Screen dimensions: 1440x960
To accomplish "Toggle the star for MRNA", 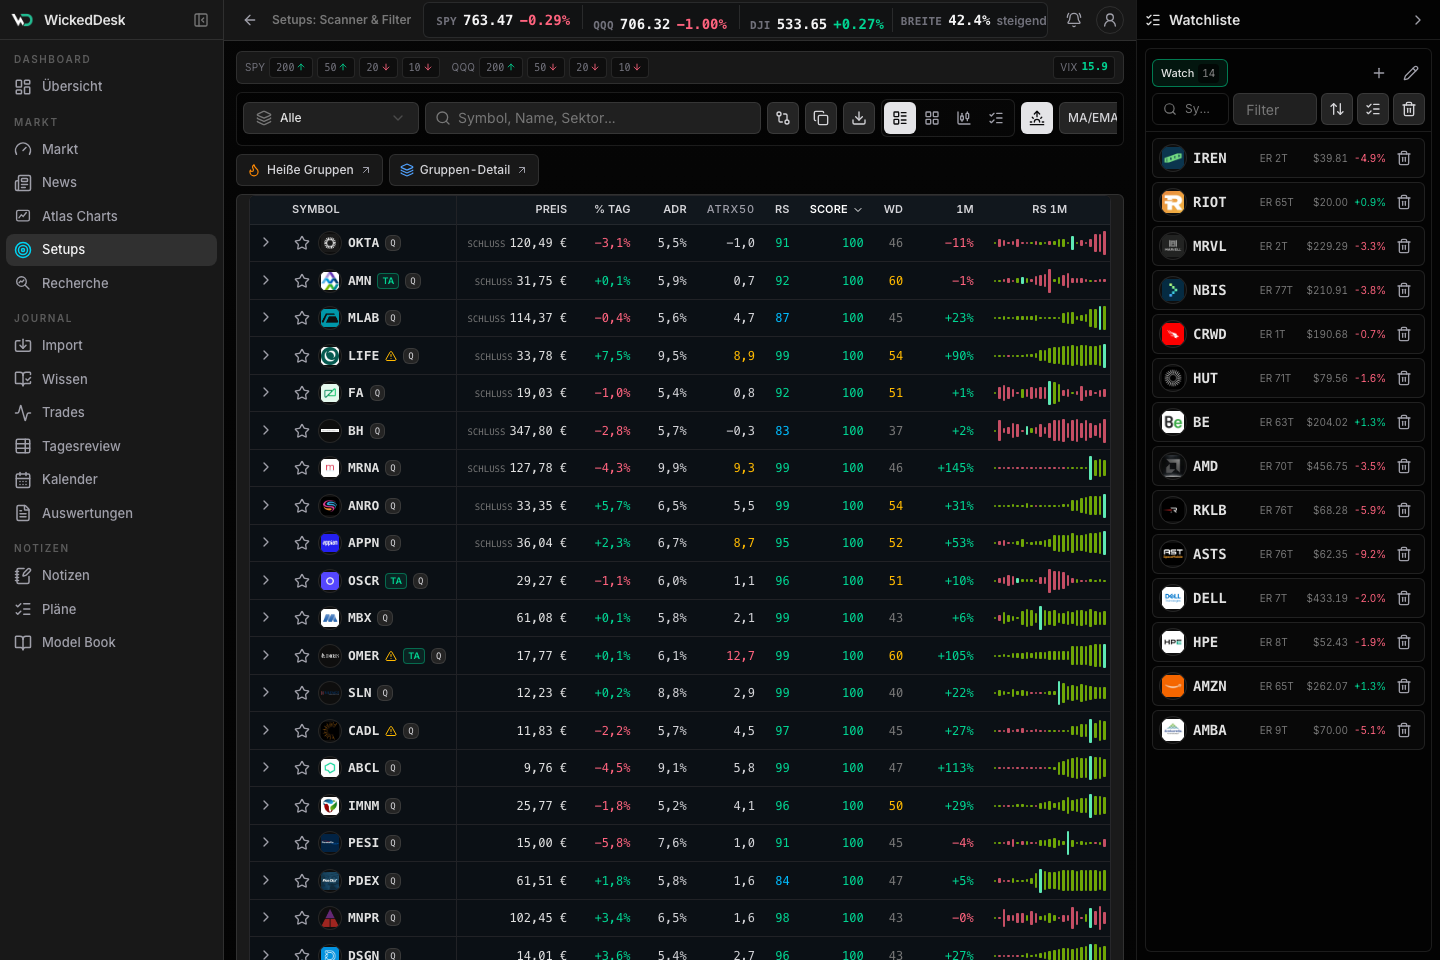I will [302, 468].
